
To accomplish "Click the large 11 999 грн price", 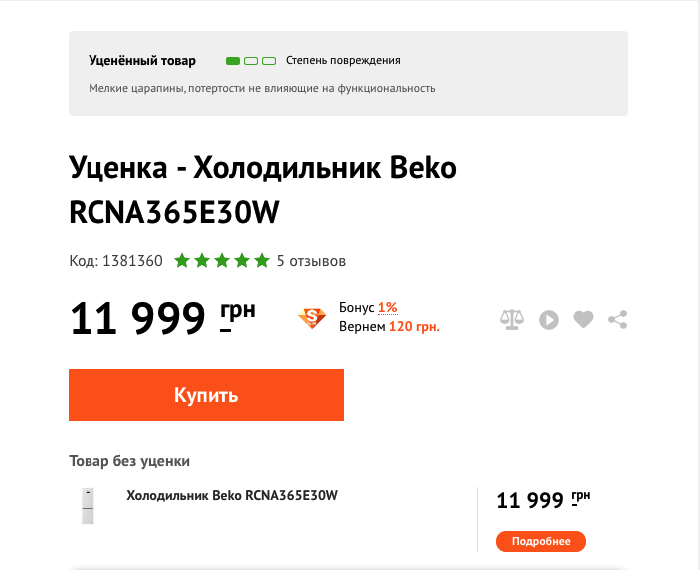I will pos(162,318).
